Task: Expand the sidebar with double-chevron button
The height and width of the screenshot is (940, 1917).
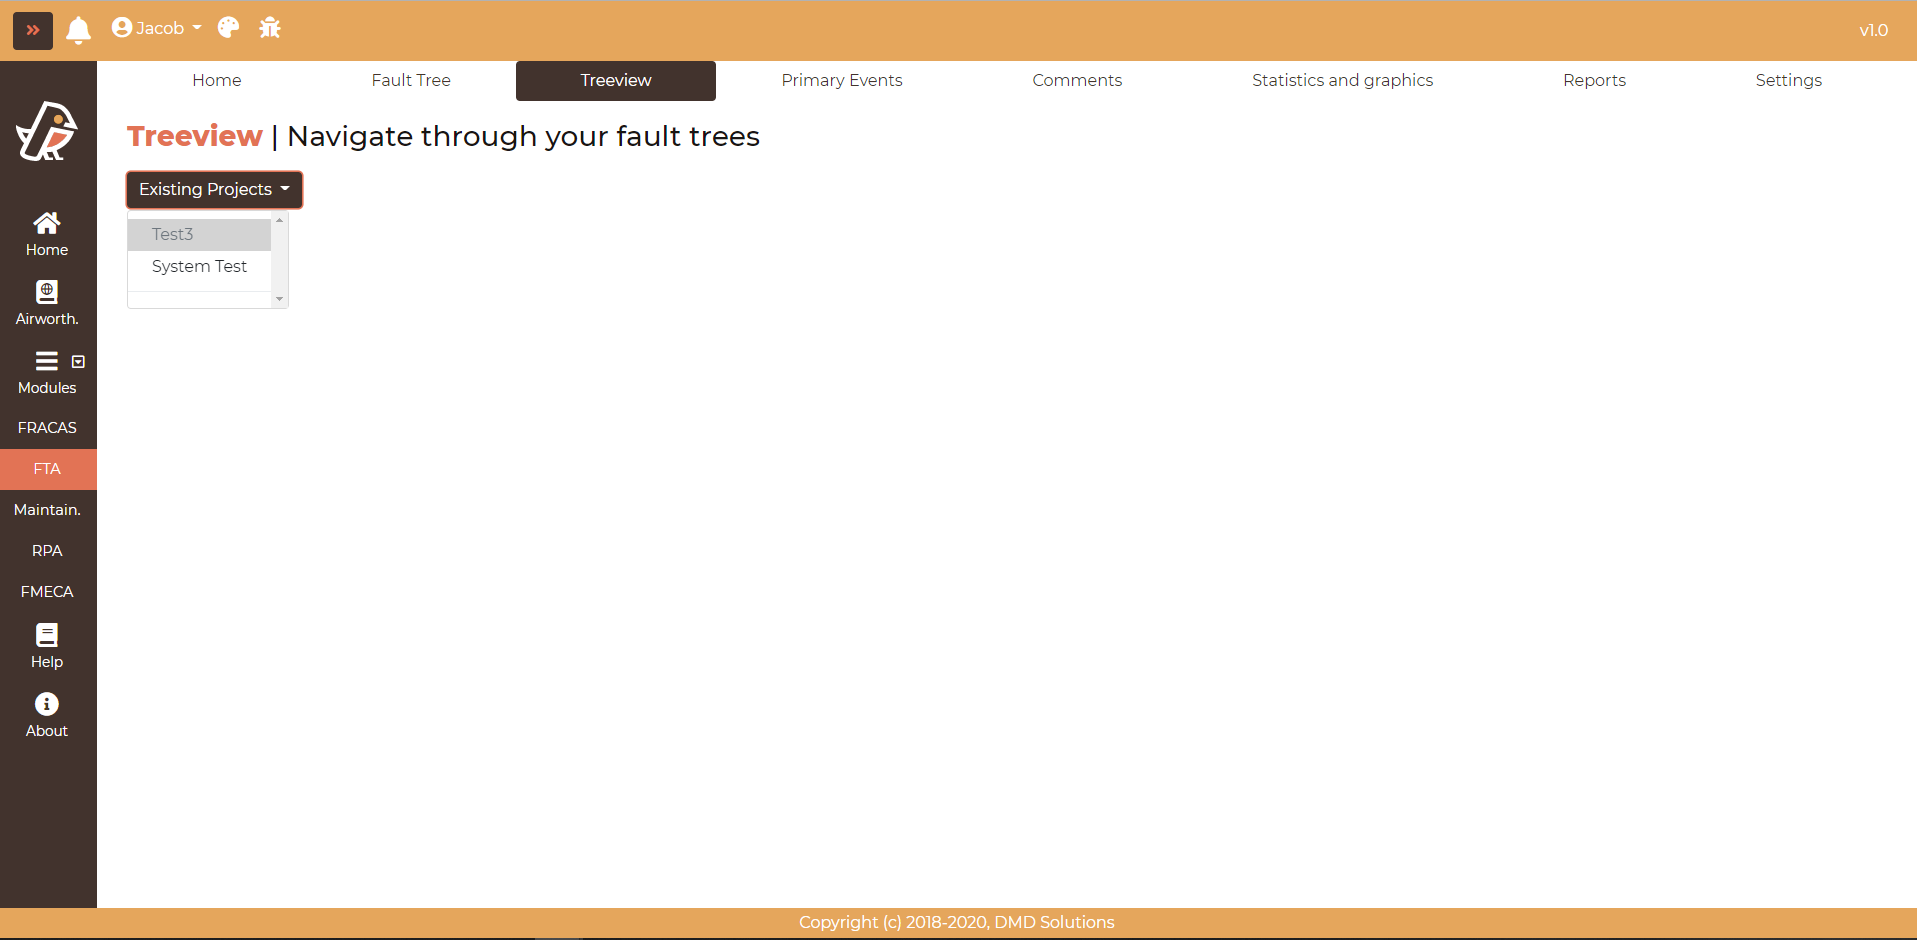Action: [x=32, y=30]
